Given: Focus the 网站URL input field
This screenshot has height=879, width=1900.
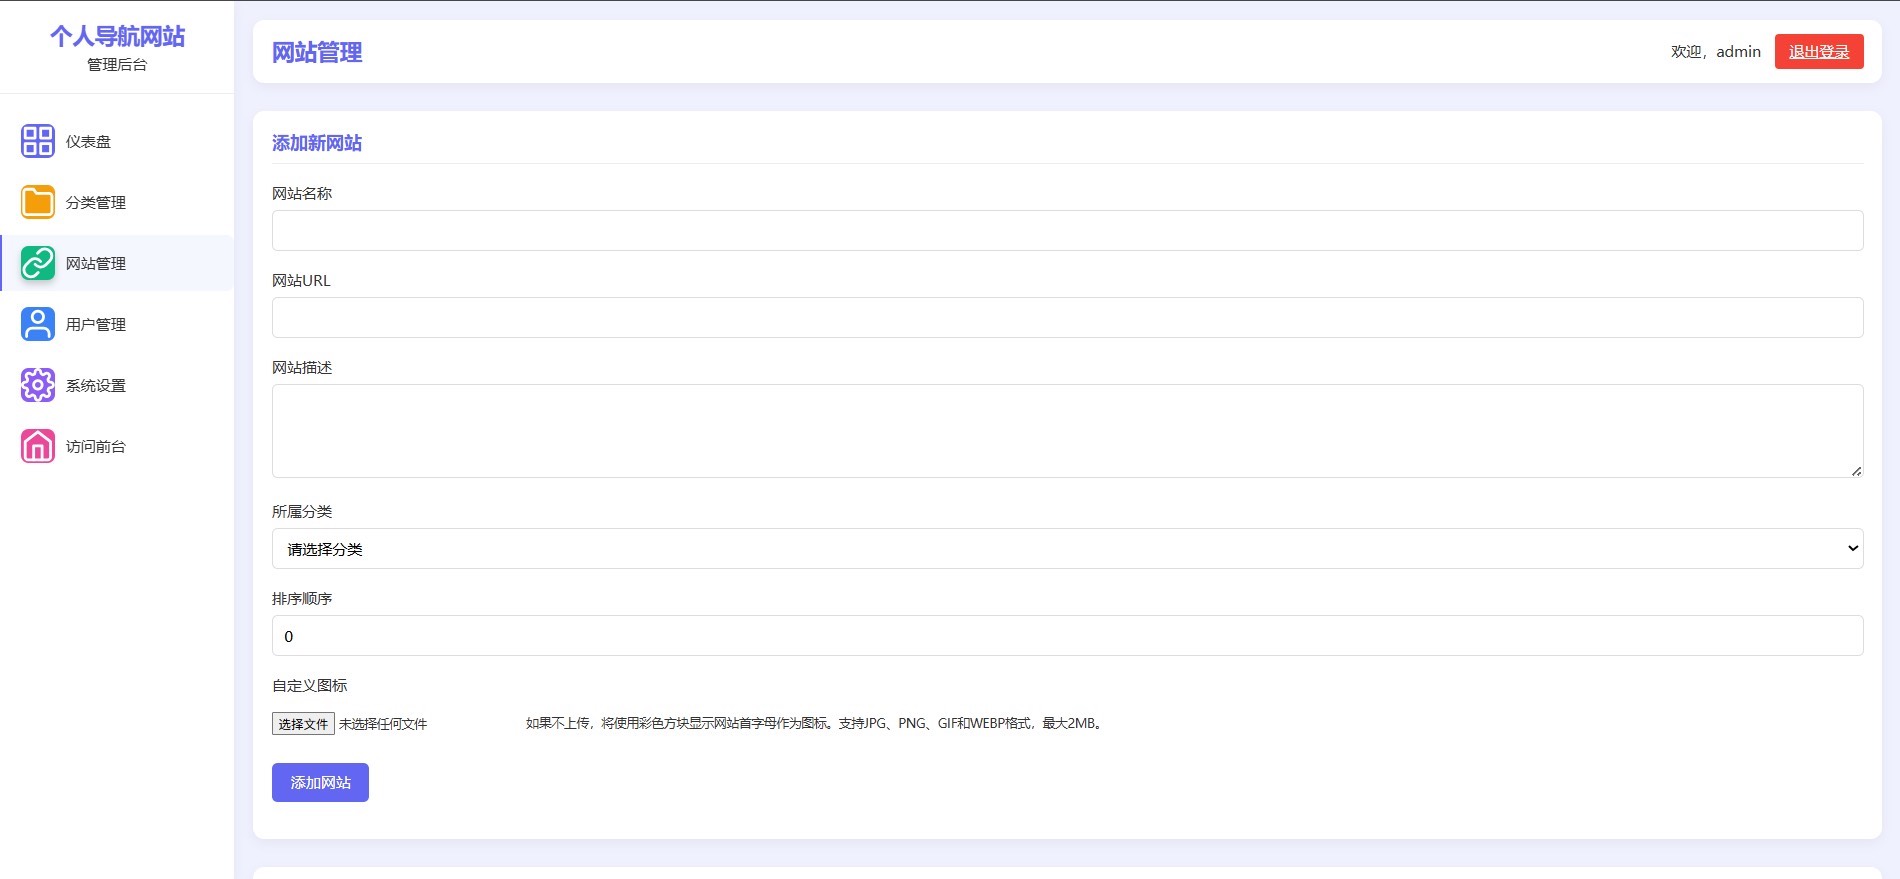Looking at the screenshot, I should tap(1067, 317).
